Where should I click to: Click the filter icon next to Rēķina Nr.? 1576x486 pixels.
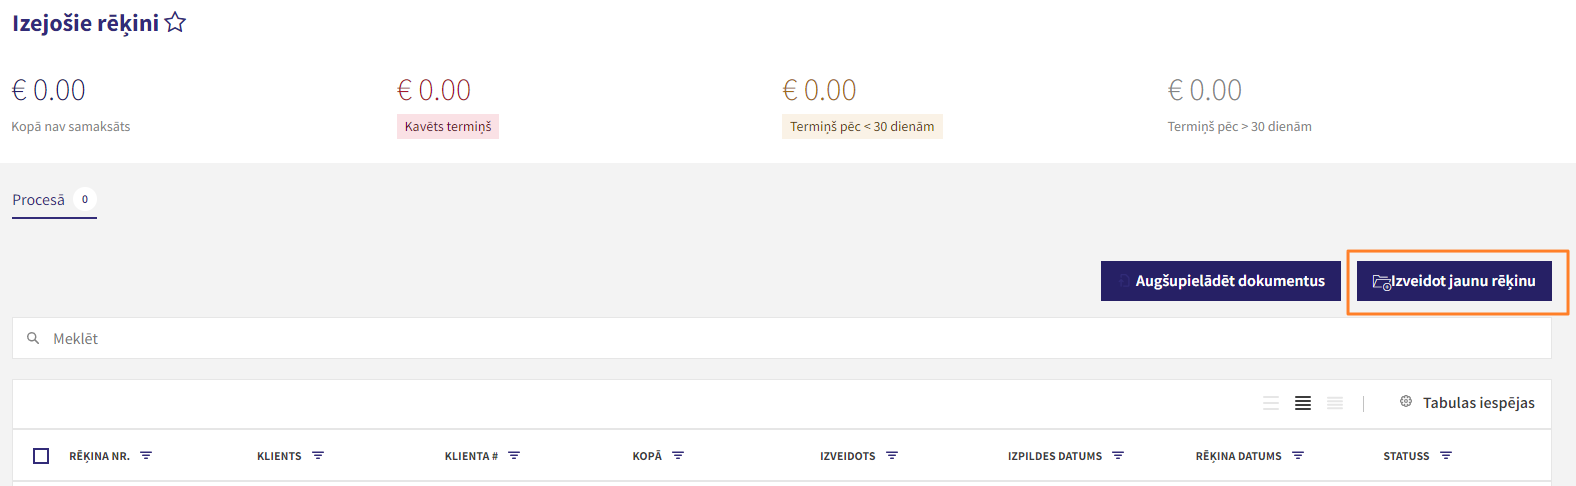point(146,455)
